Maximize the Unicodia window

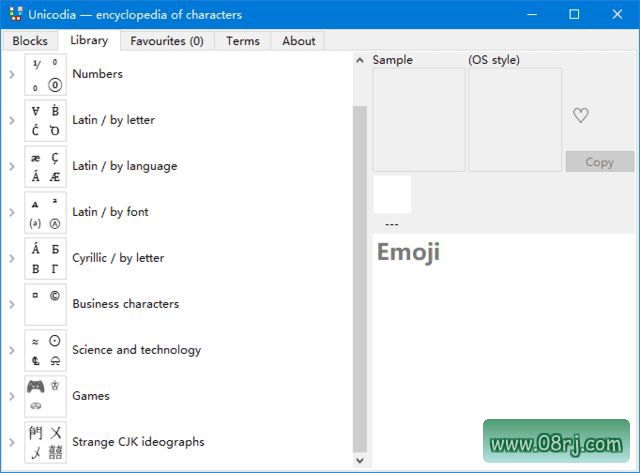[574, 14]
